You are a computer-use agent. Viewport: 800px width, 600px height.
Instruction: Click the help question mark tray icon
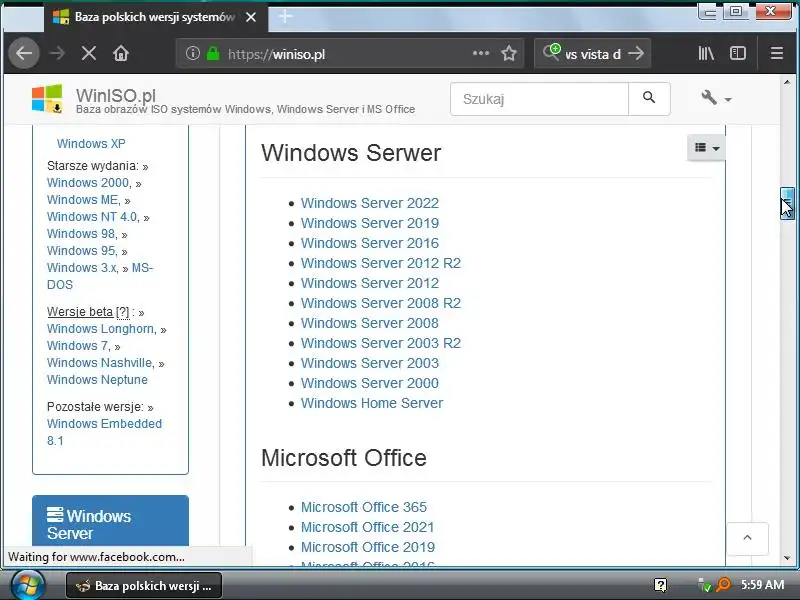[x=660, y=585]
